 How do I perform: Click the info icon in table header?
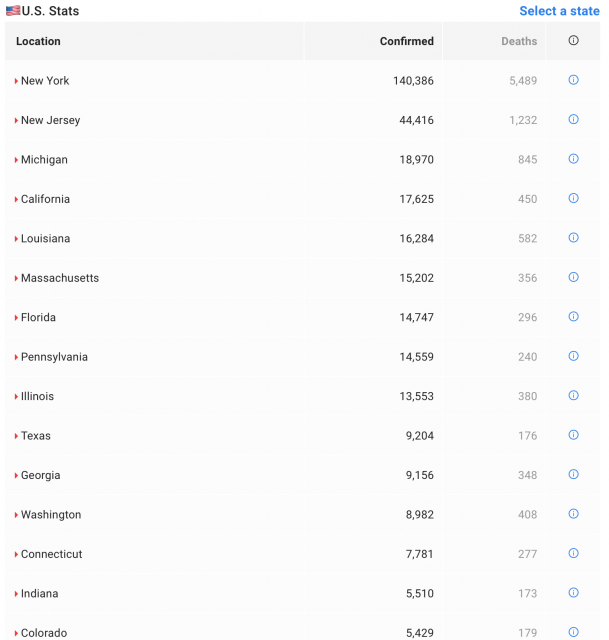click(x=573, y=41)
